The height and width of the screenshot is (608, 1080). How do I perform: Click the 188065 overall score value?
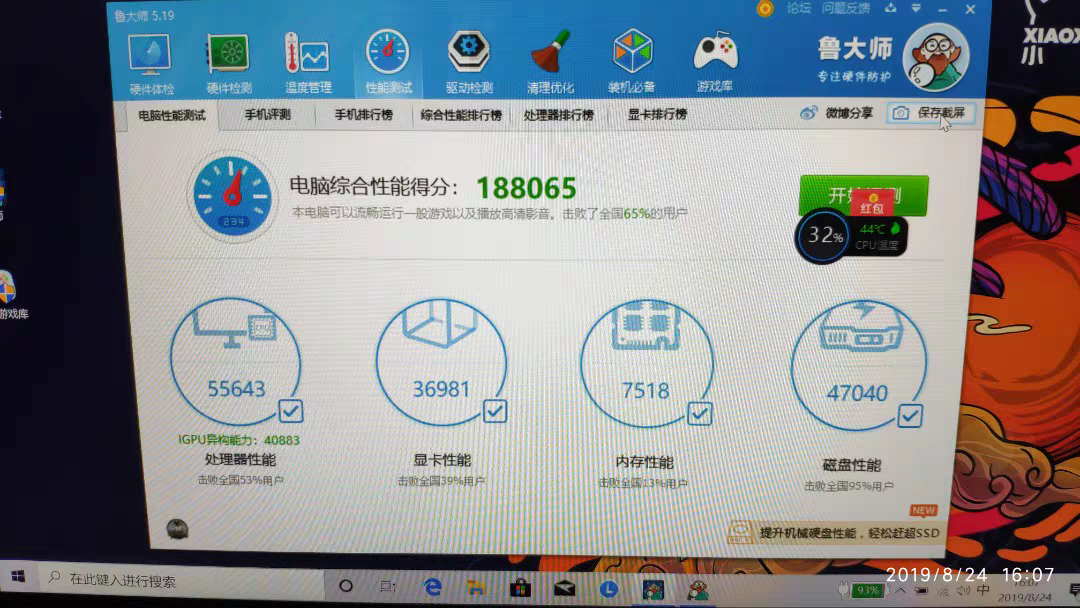pos(526,188)
